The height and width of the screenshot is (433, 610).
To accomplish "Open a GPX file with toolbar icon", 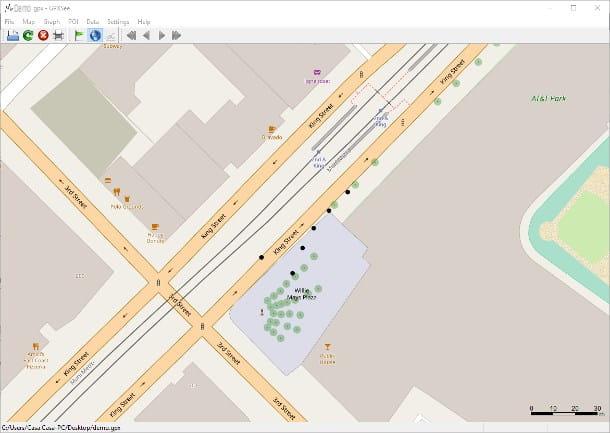I will point(13,35).
